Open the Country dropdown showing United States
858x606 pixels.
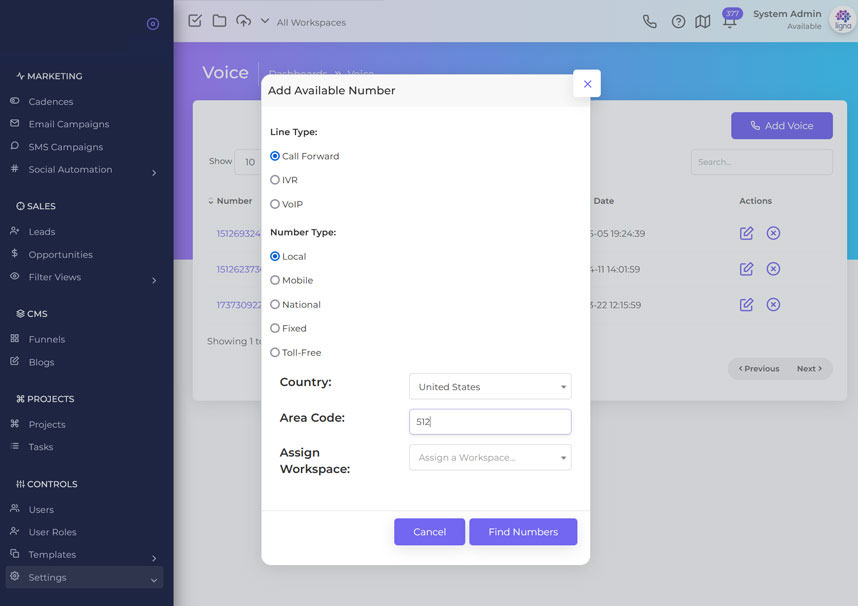pyautogui.click(x=490, y=387)
